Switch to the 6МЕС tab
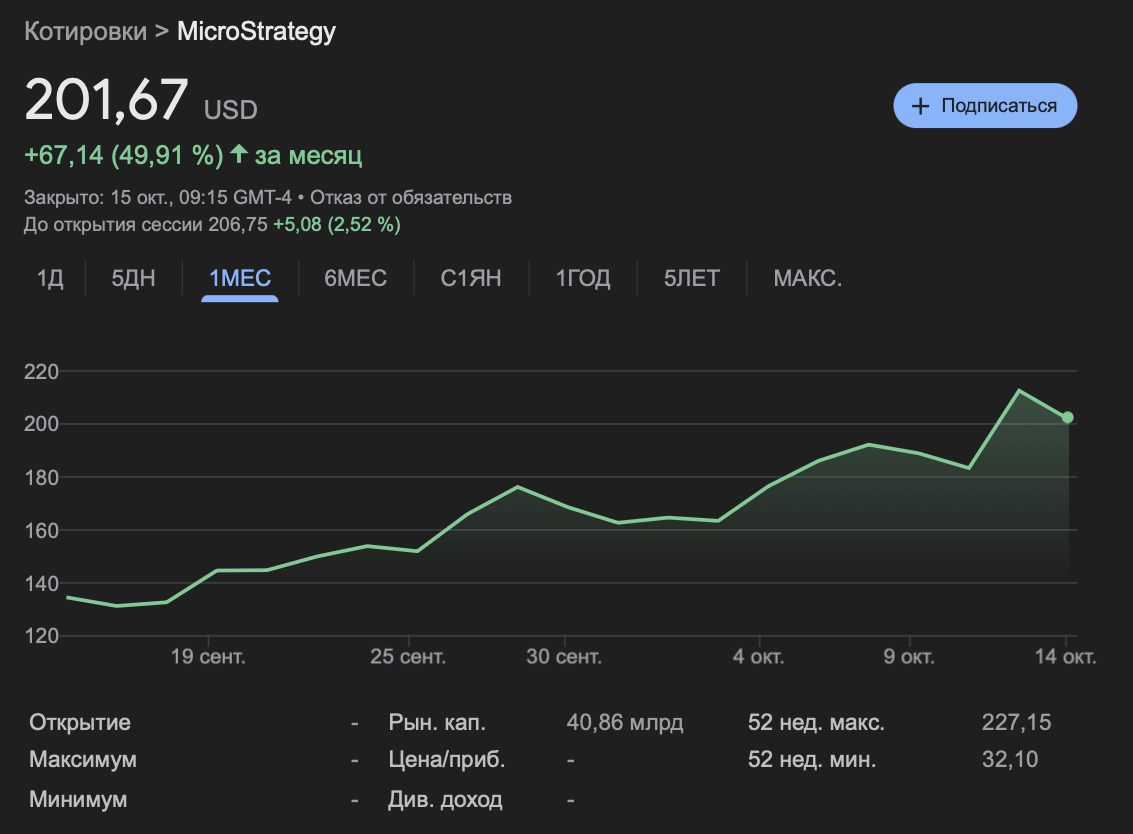 [x=356, y=278]
